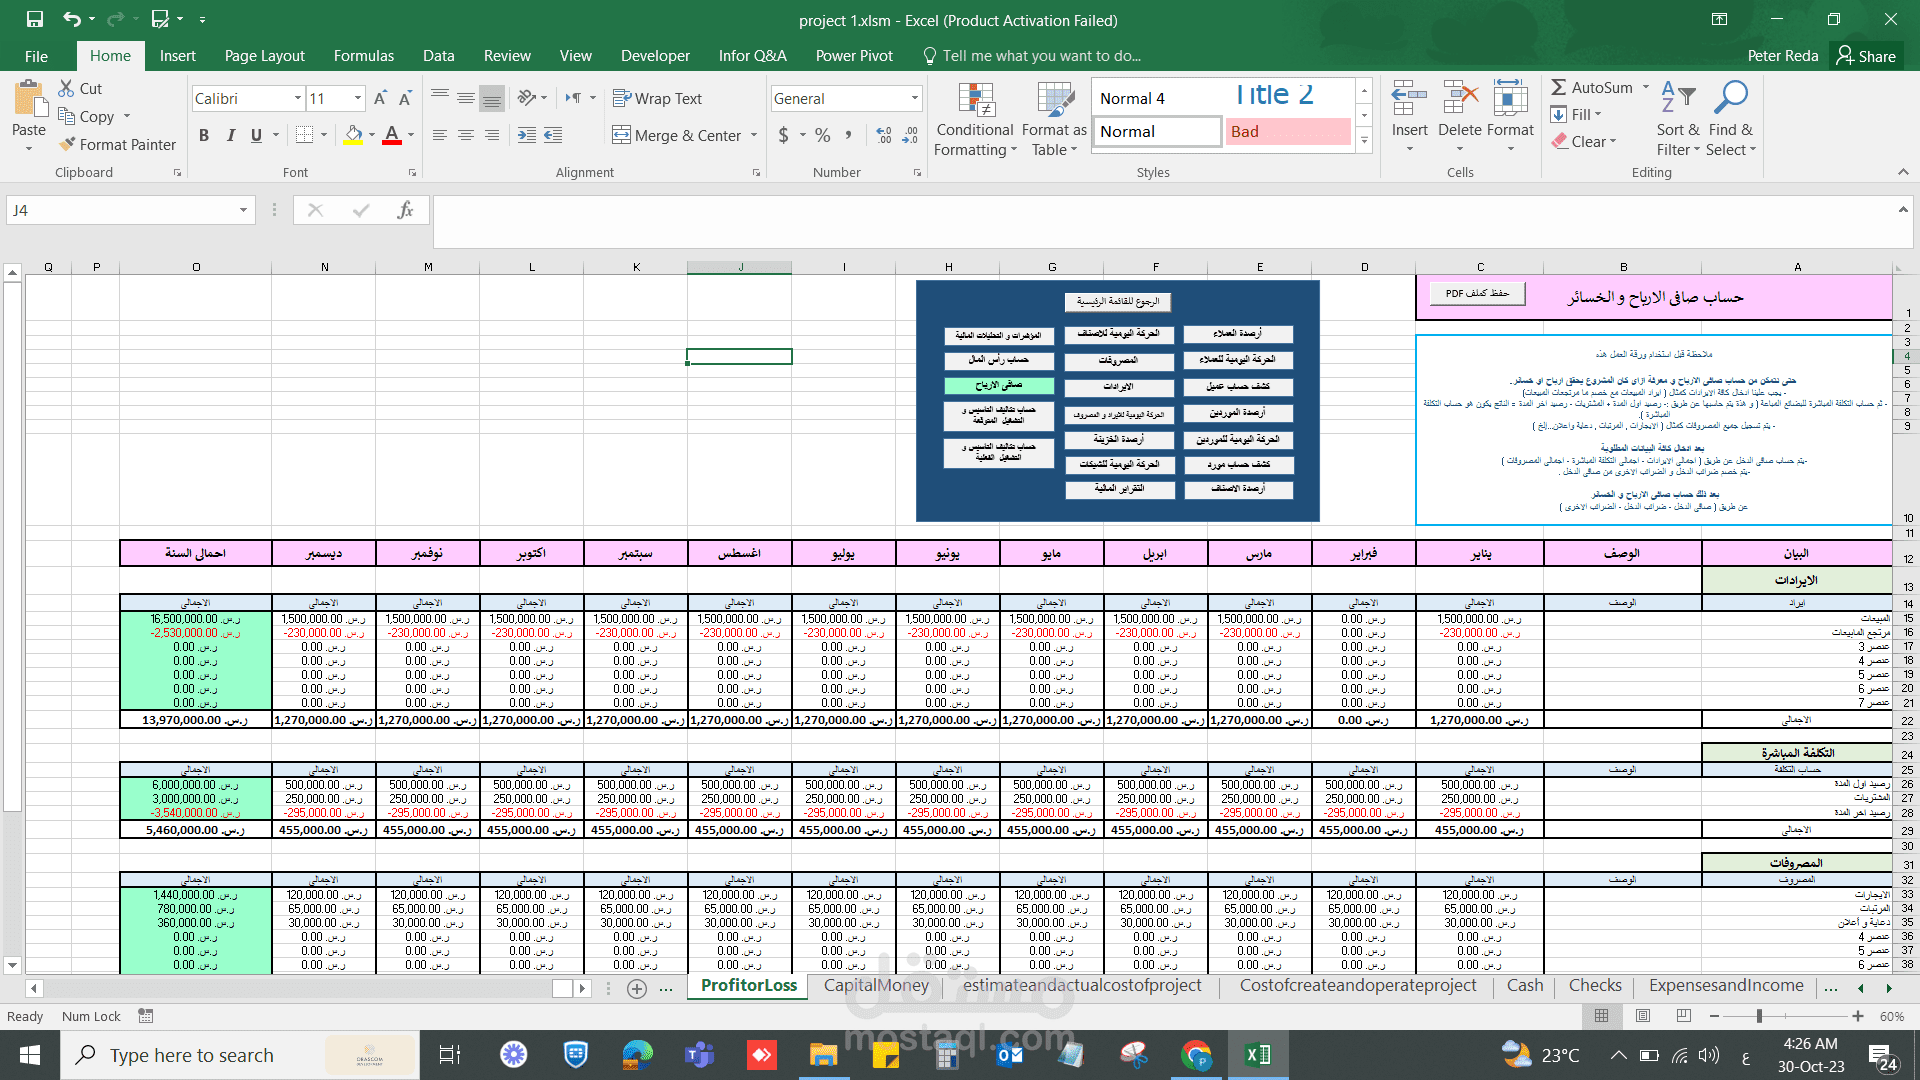Viewport: 1920px width, 1080px height.
Task: Toggle Wrap Text on
Action: (657, 98)
